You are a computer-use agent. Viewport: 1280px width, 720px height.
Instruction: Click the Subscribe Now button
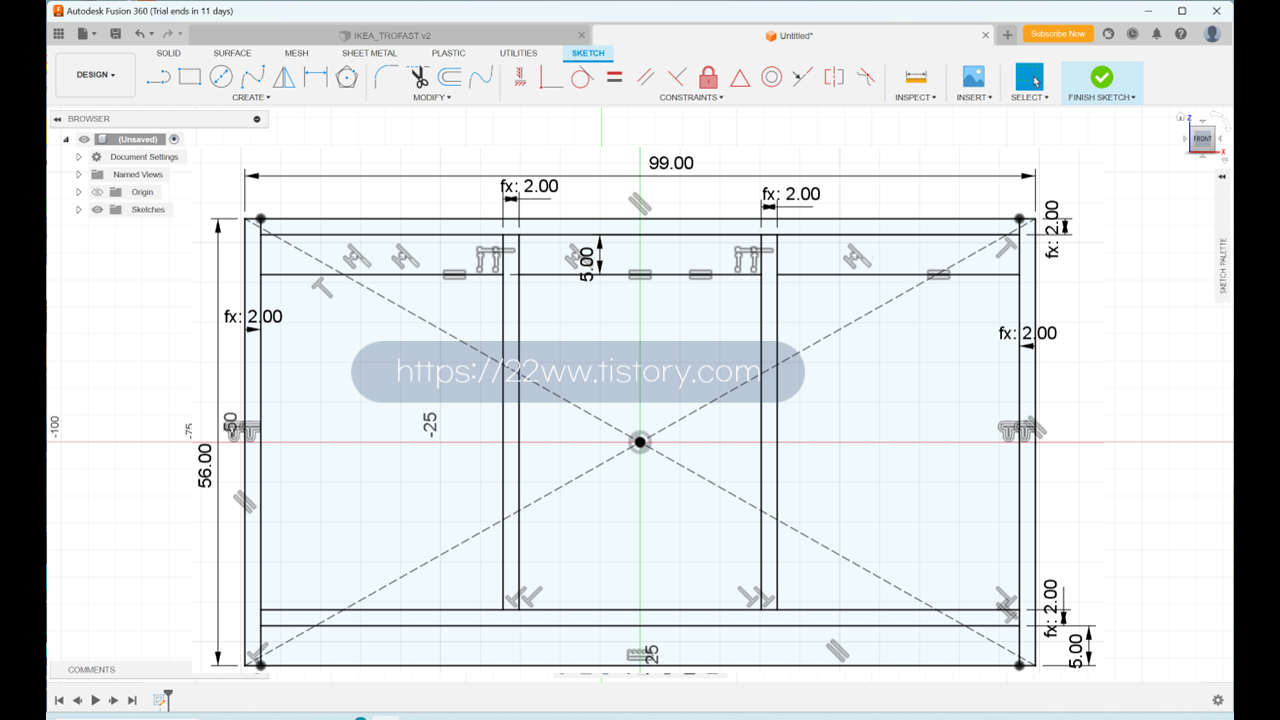tap(1058, 34)
